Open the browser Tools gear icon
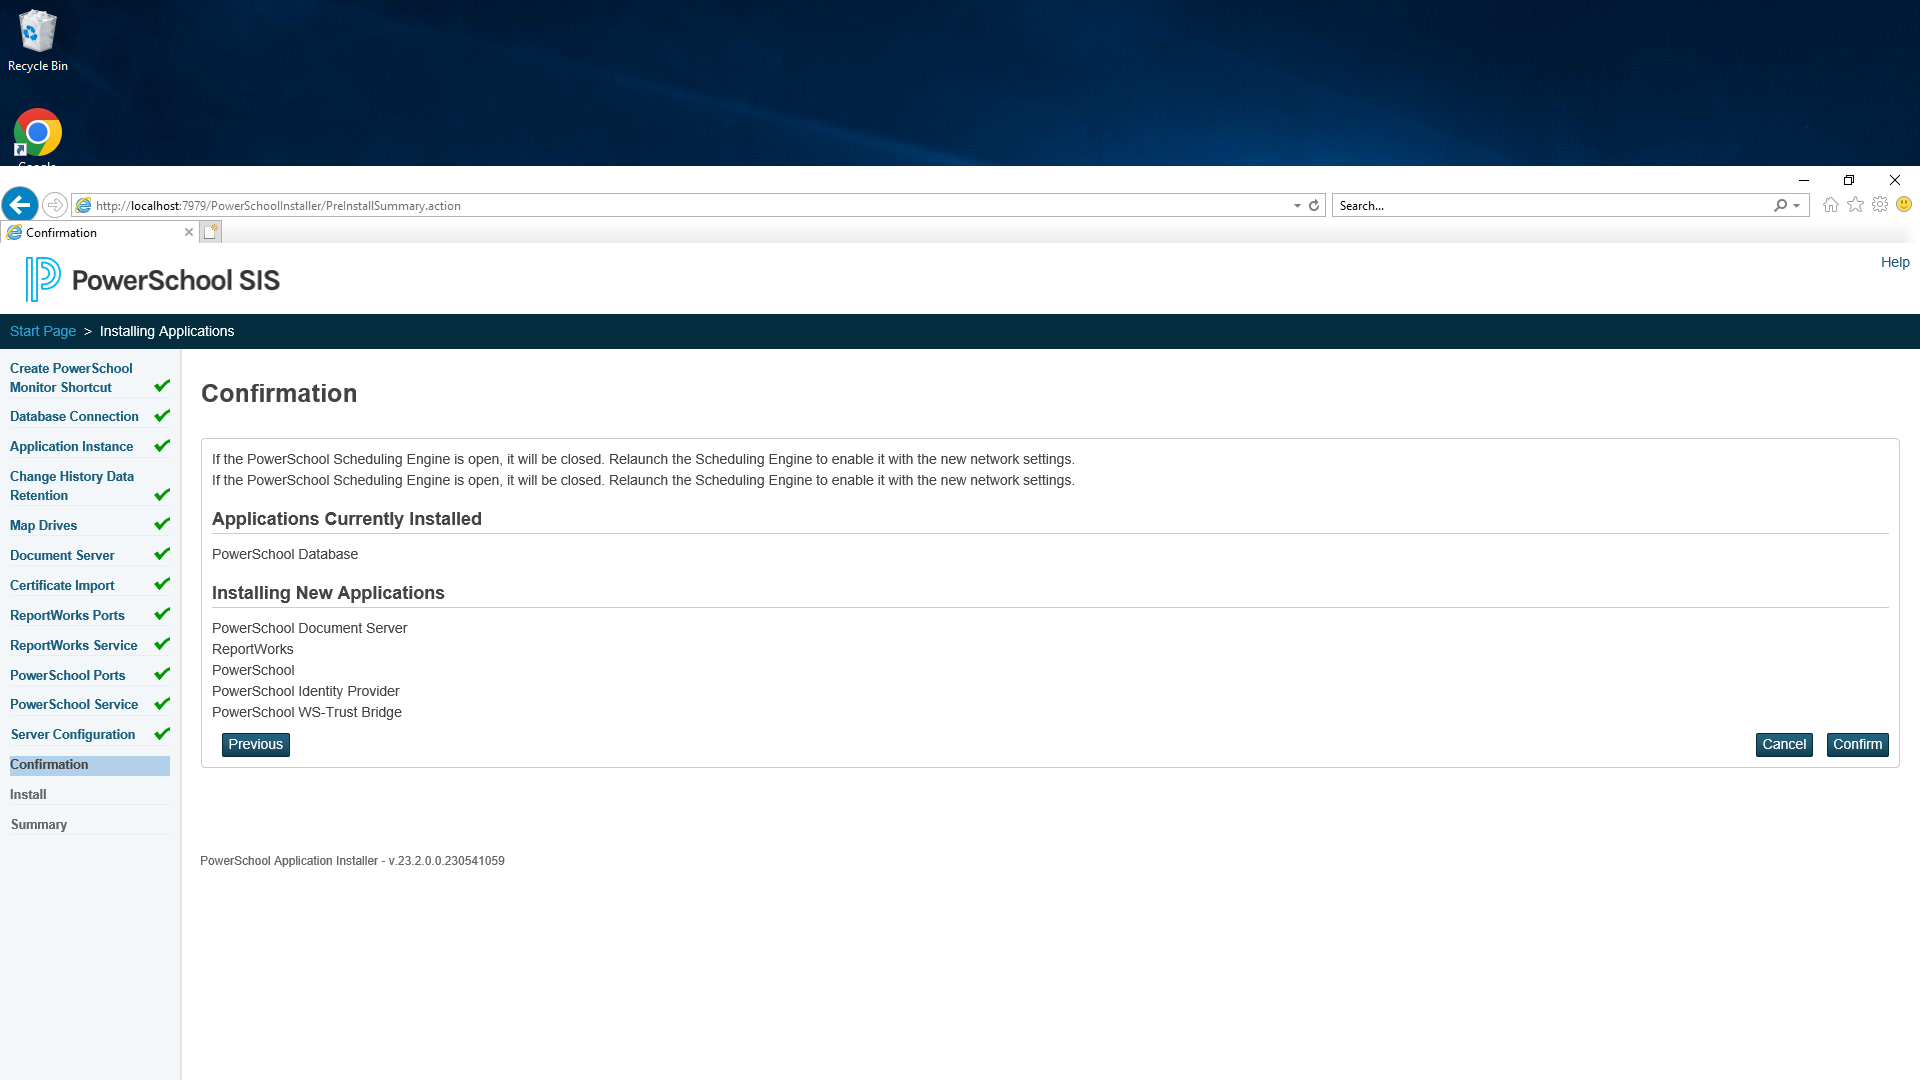 tap(1880, 205)
